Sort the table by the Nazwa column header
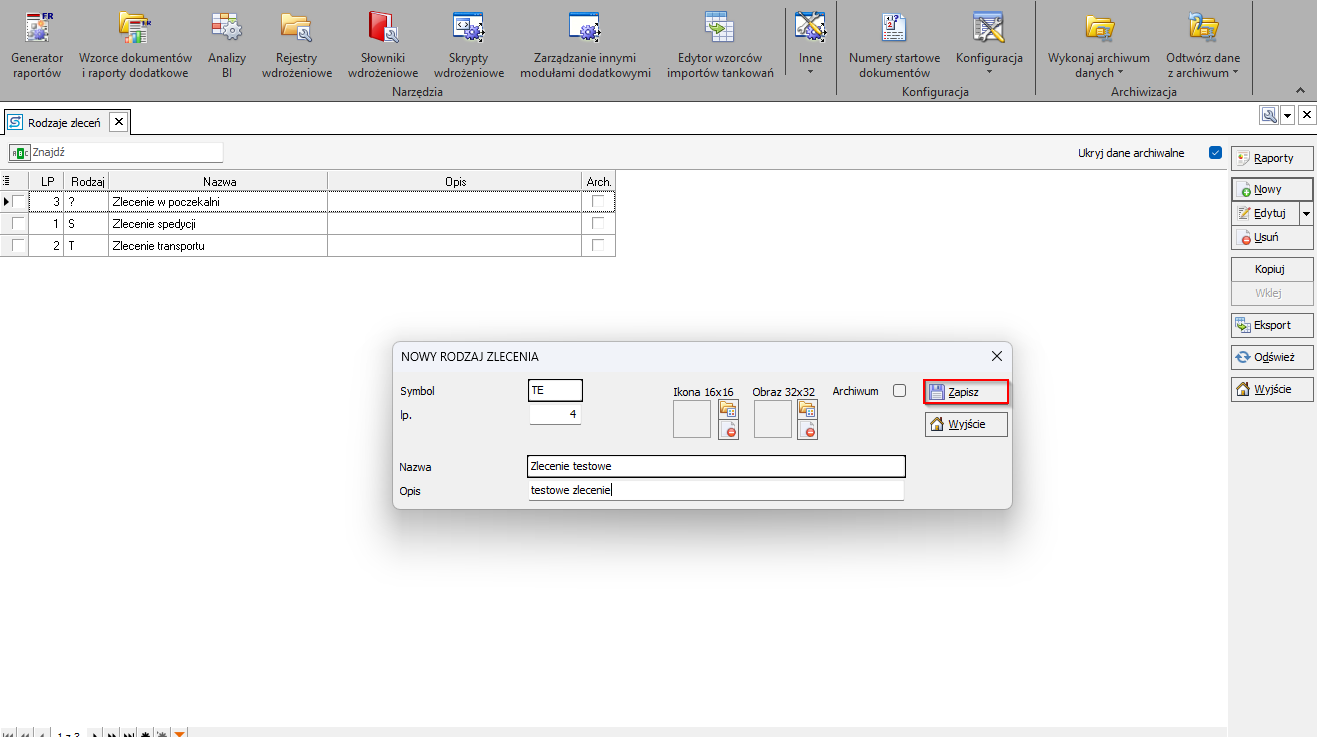Viewport: 1317px width, 737px height. pos(218,182)
